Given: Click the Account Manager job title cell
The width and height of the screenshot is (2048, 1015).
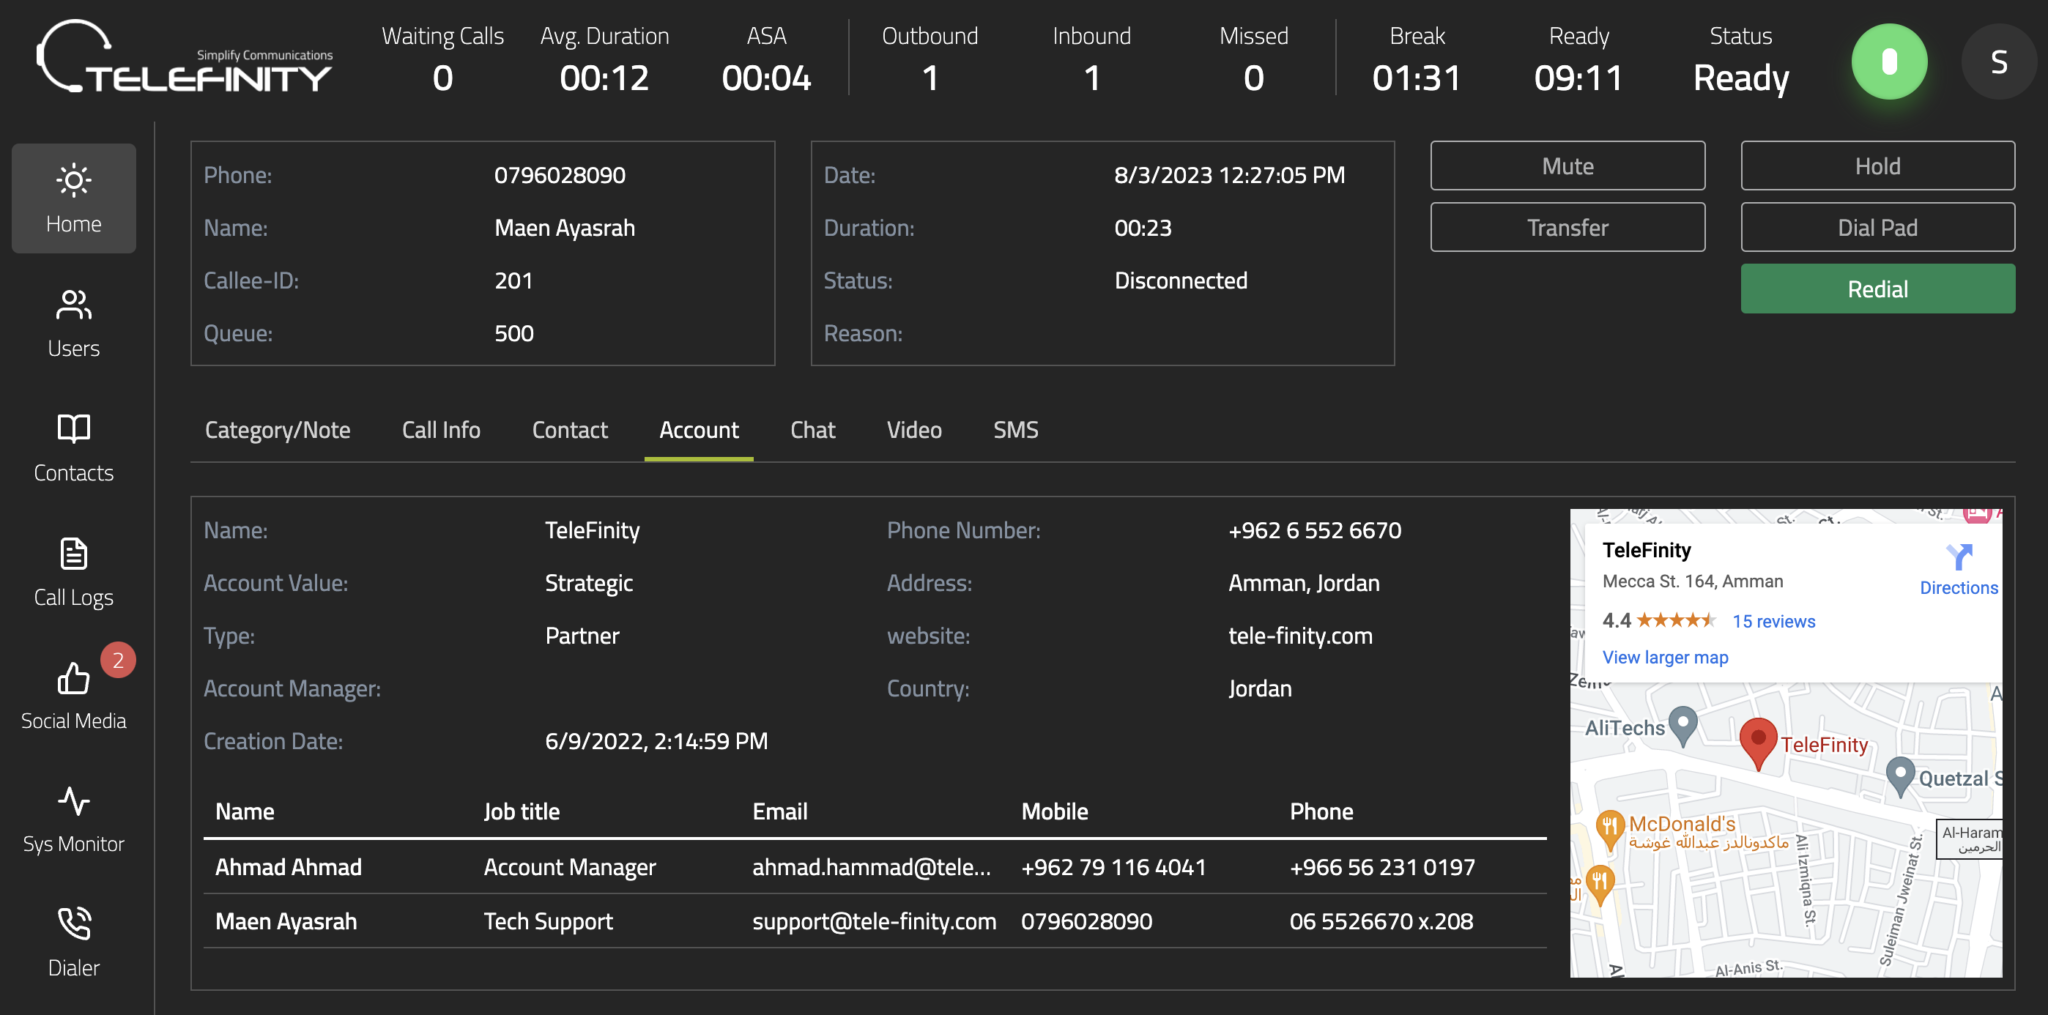Looking at the screenshot, I should click(570, 867).
